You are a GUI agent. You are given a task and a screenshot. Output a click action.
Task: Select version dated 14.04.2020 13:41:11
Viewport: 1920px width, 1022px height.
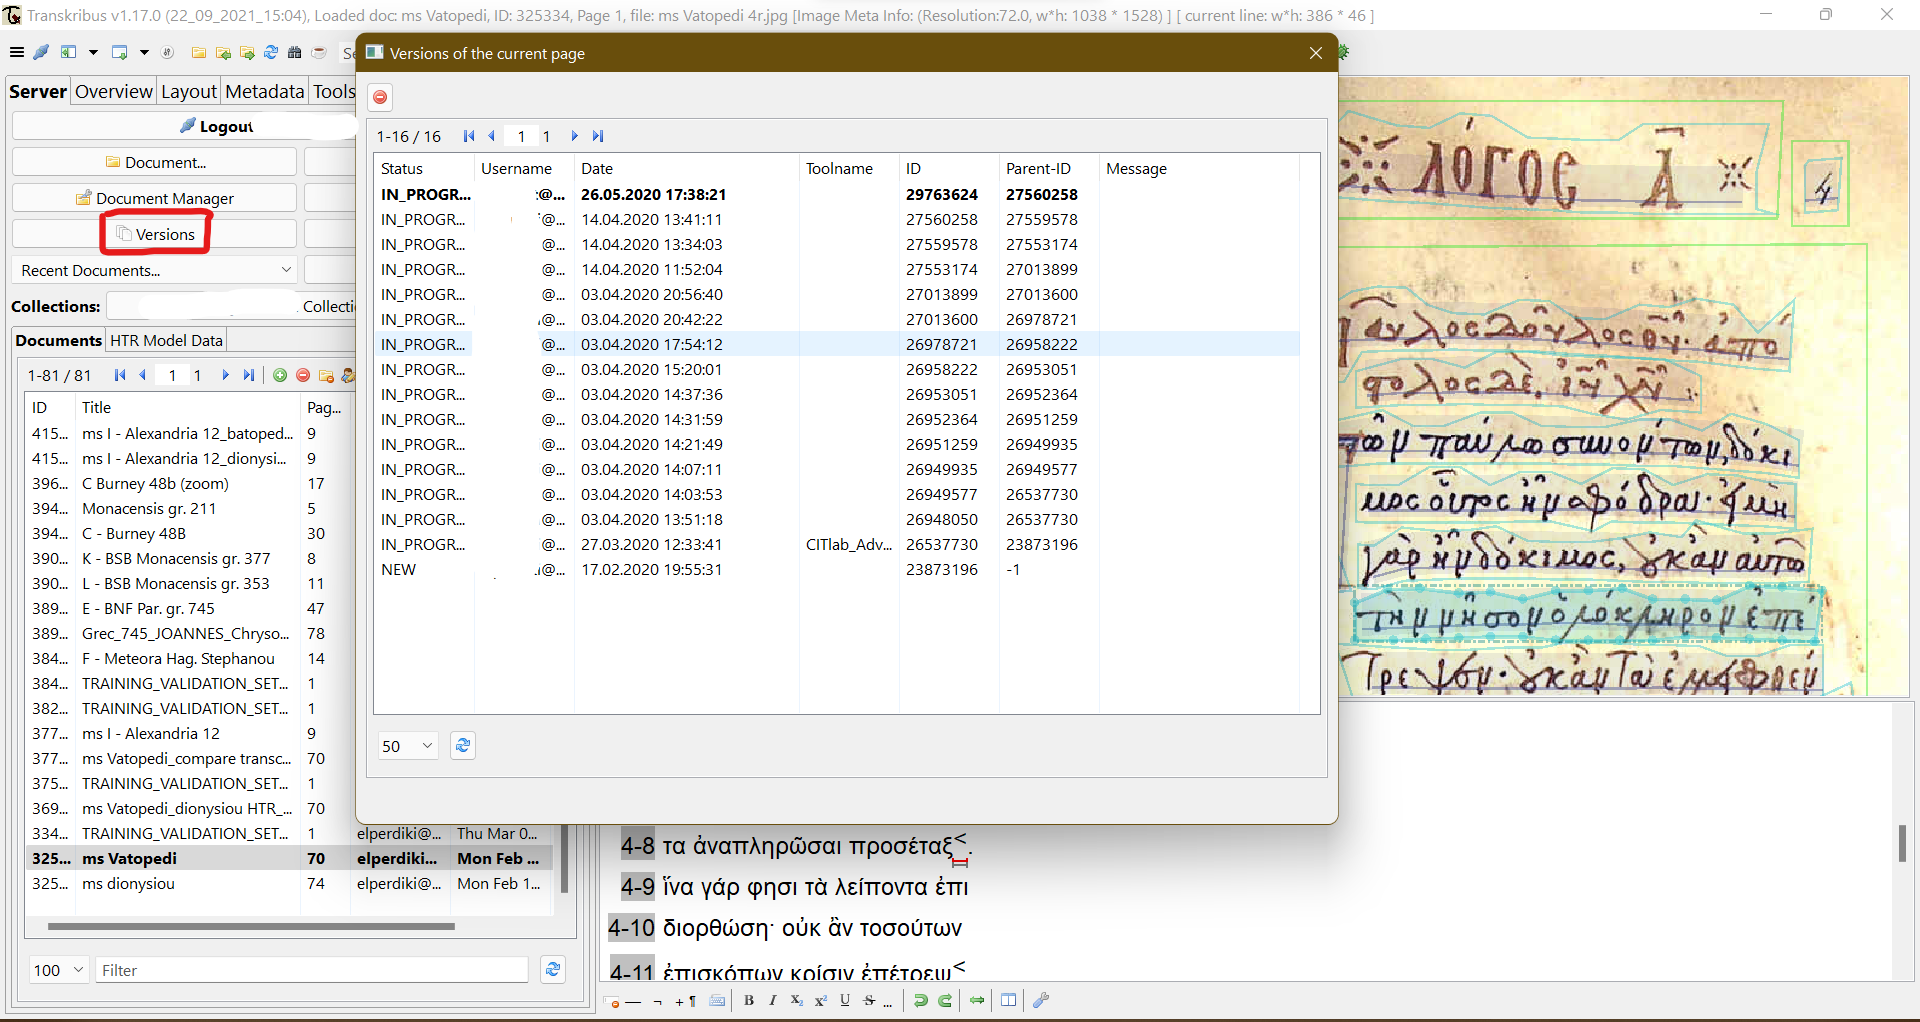tap(838, 219)
